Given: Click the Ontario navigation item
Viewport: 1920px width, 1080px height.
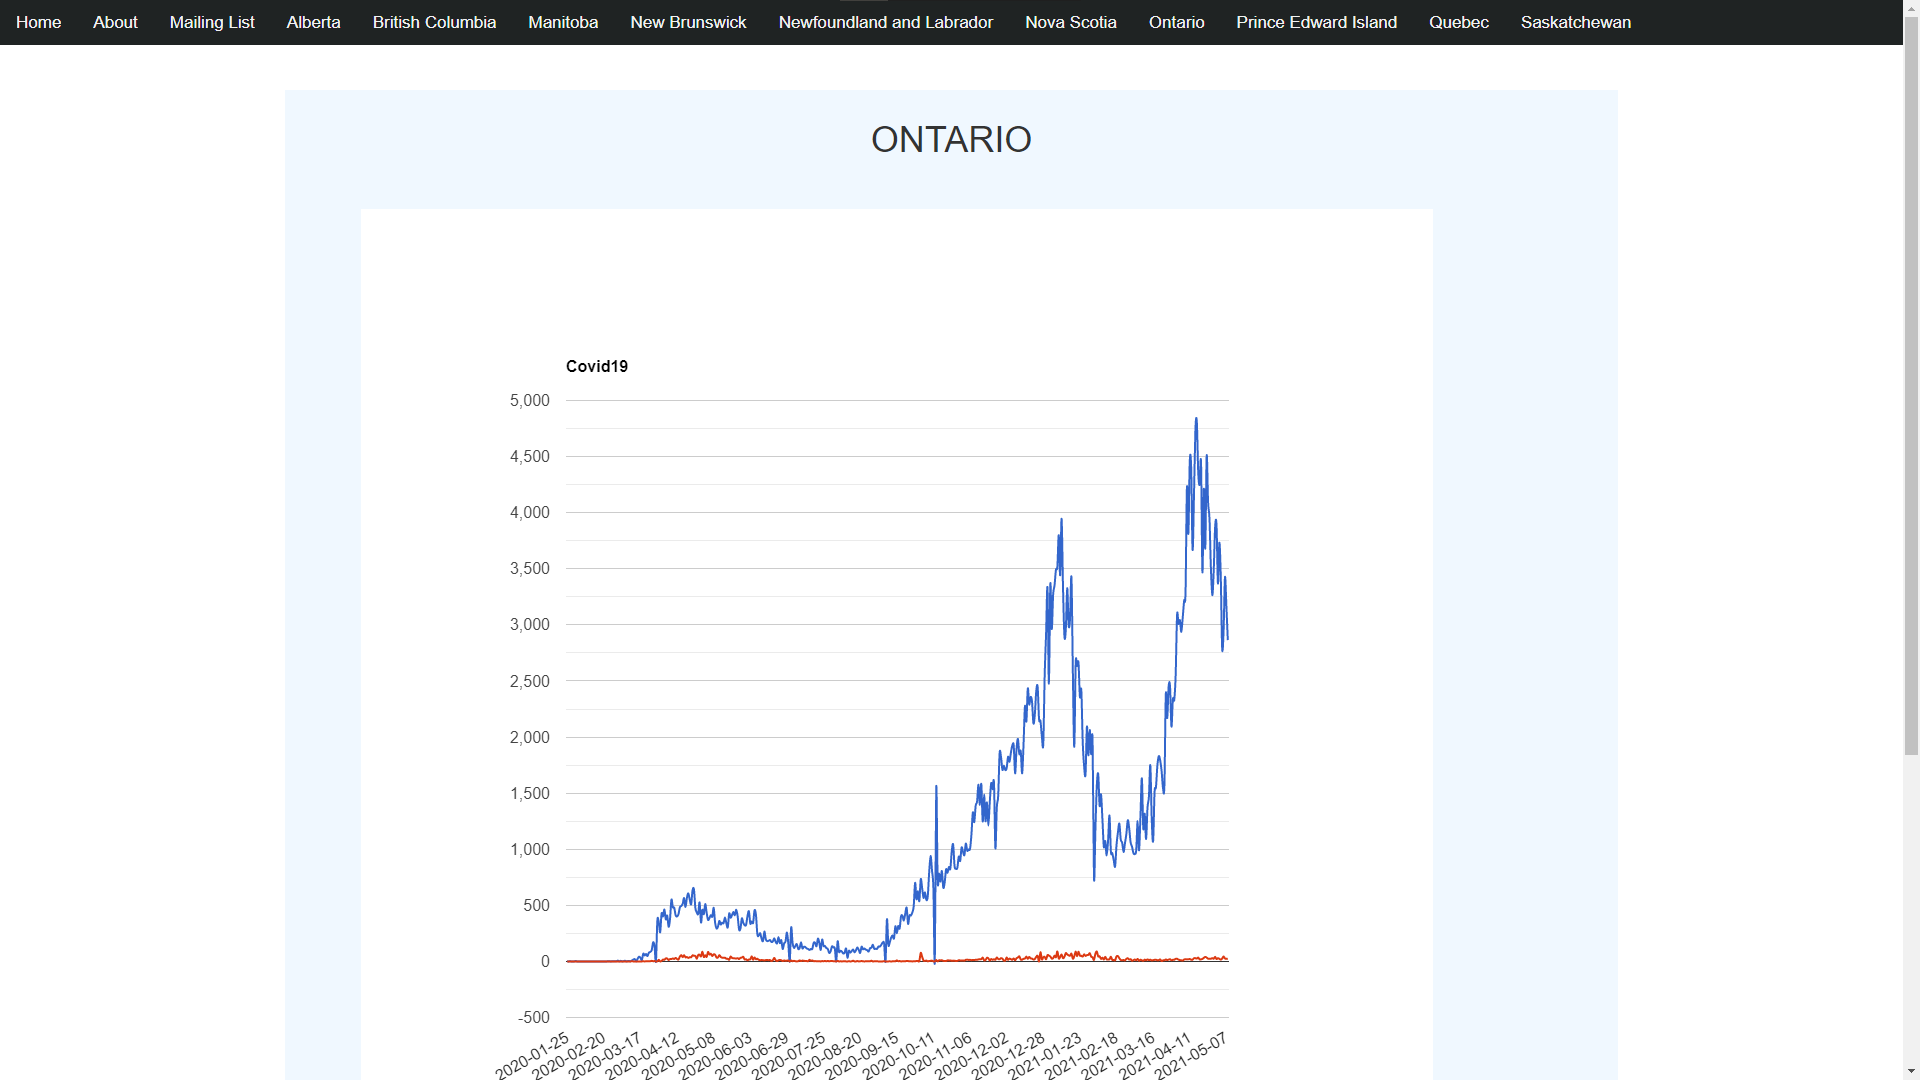Looking at the screenshot, I should pos(1176,22).
